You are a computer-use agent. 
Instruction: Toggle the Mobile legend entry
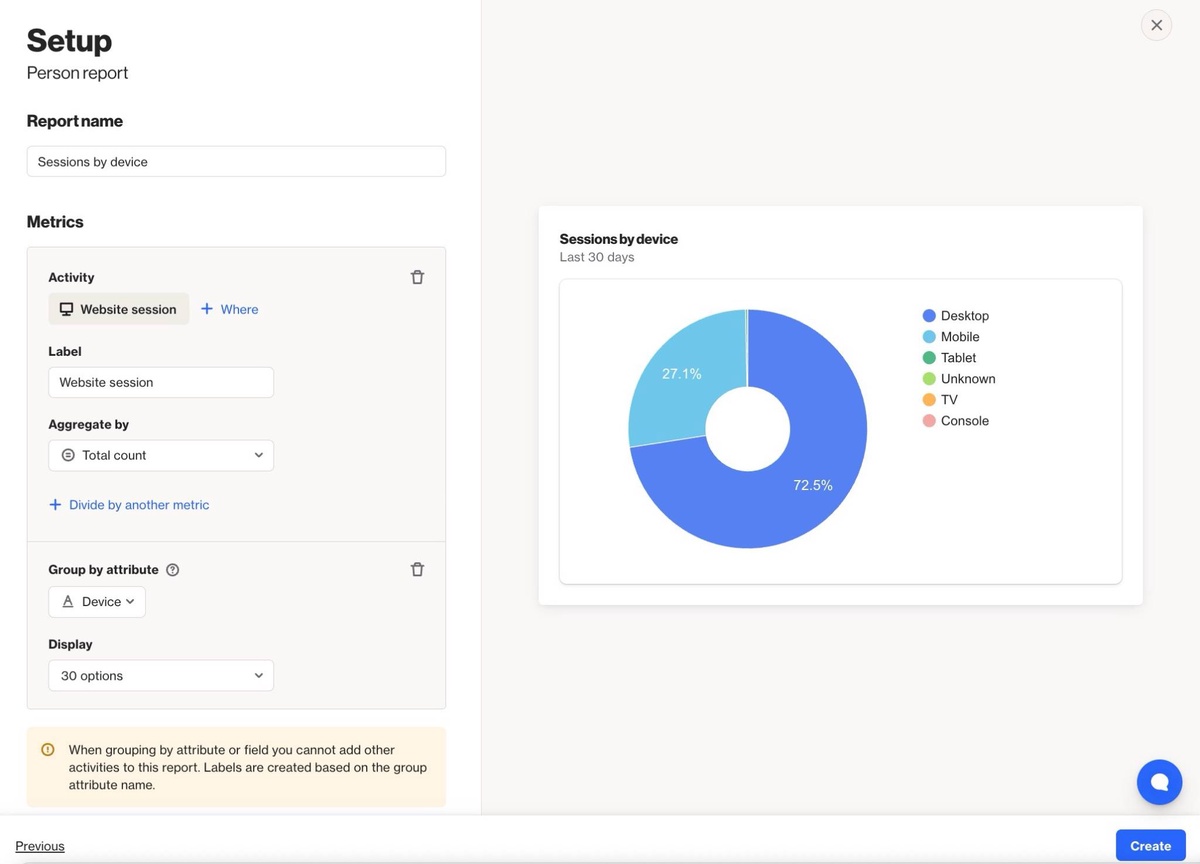coord(951,337)
